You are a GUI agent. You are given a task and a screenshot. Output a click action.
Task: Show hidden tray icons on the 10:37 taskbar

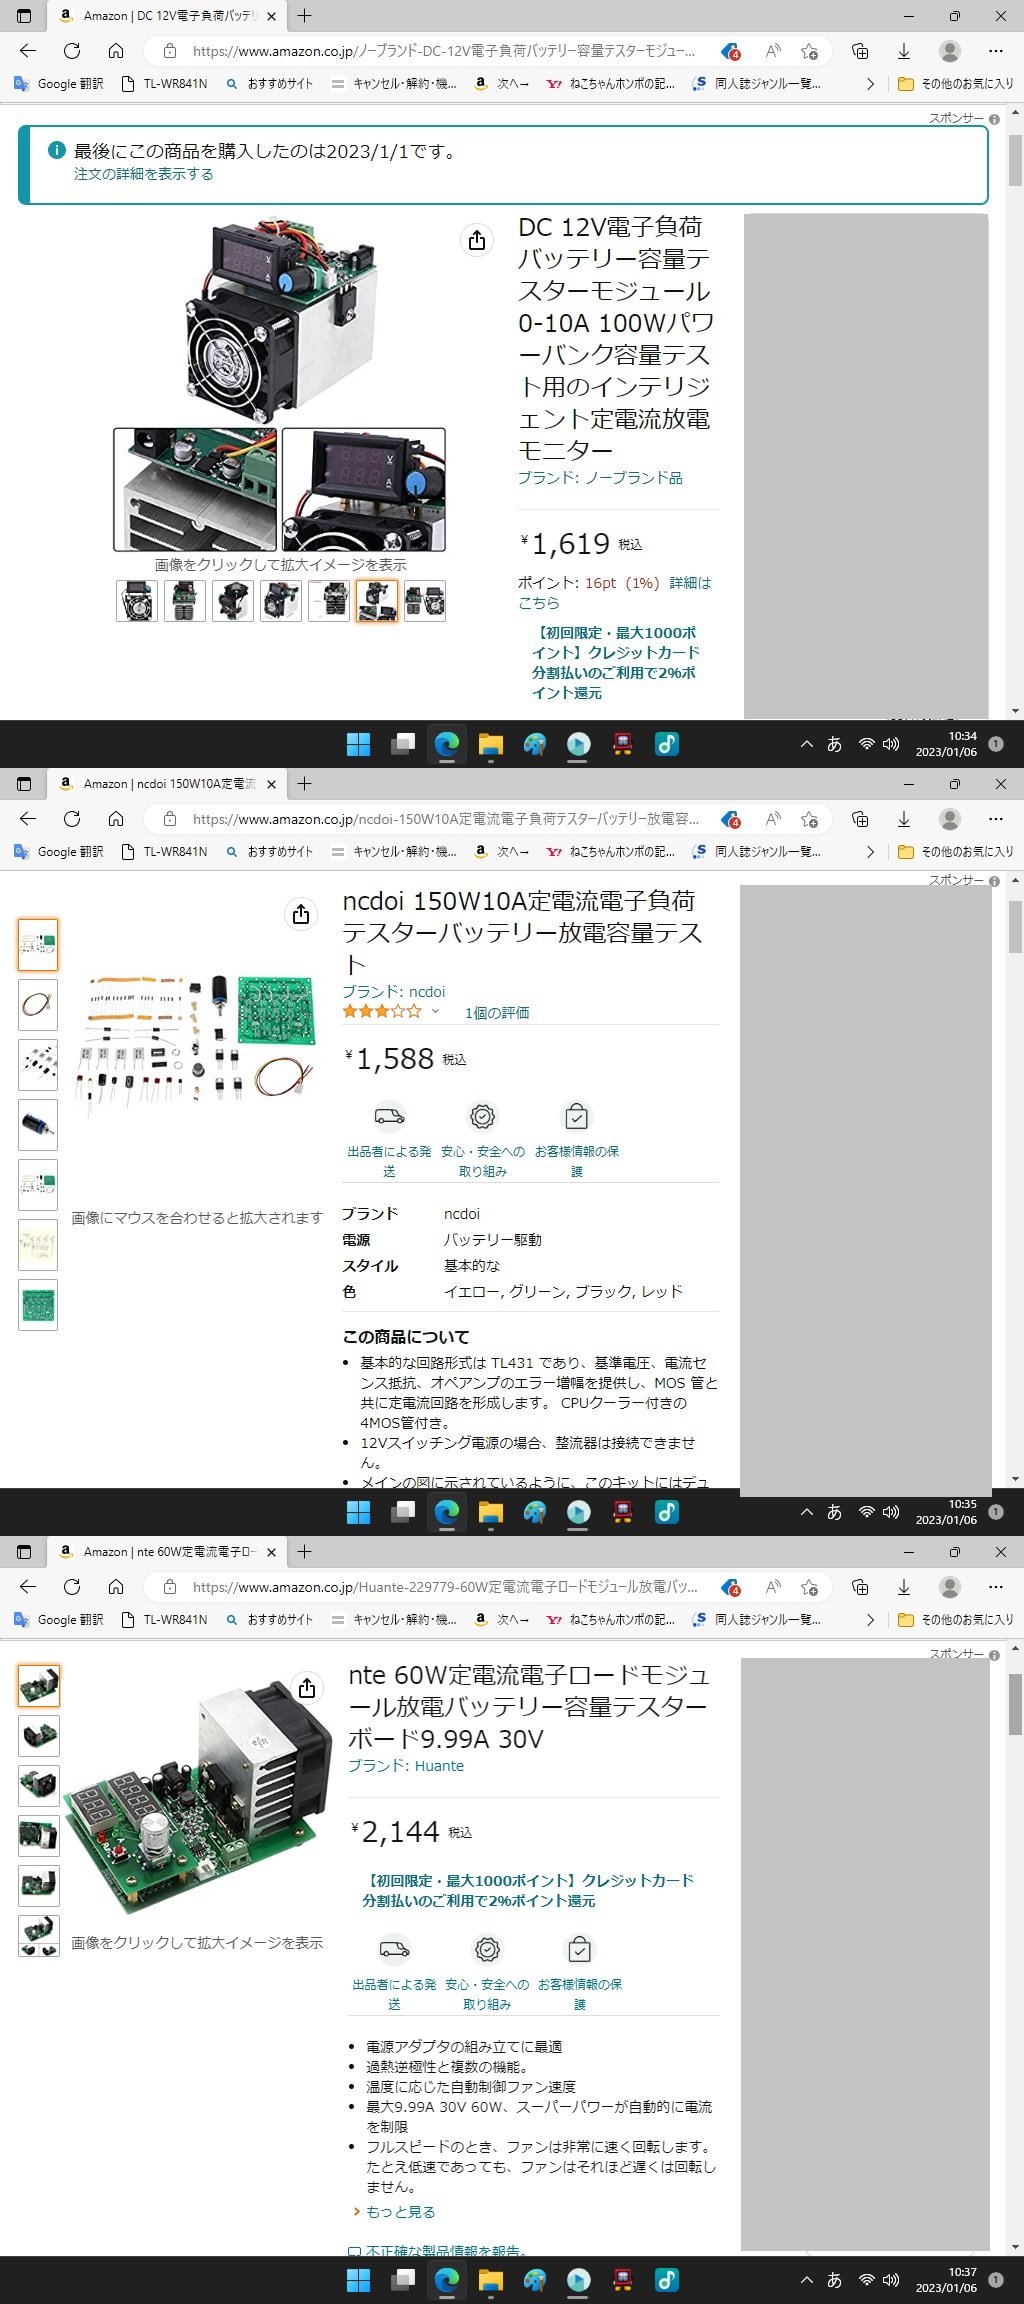(x=807, y=2280)
